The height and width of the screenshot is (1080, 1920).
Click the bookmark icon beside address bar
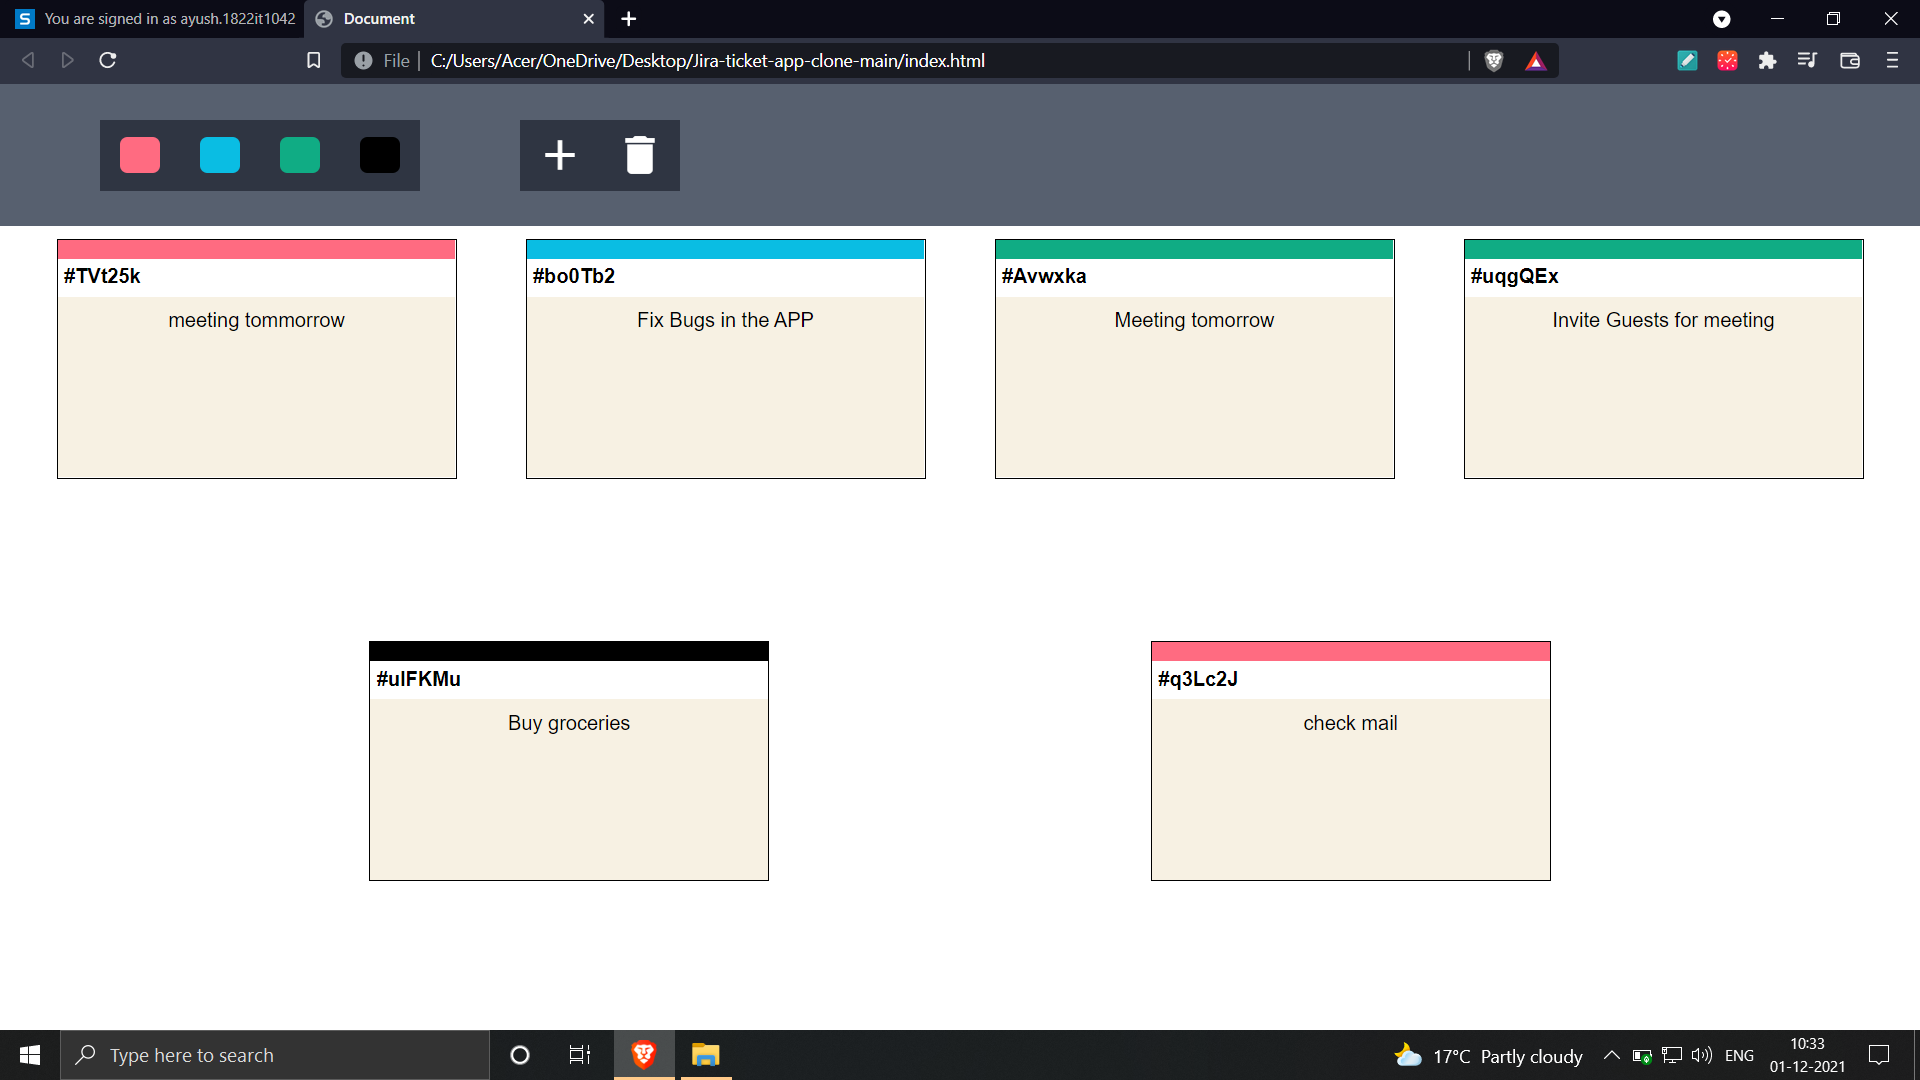[x=313, y=61]
